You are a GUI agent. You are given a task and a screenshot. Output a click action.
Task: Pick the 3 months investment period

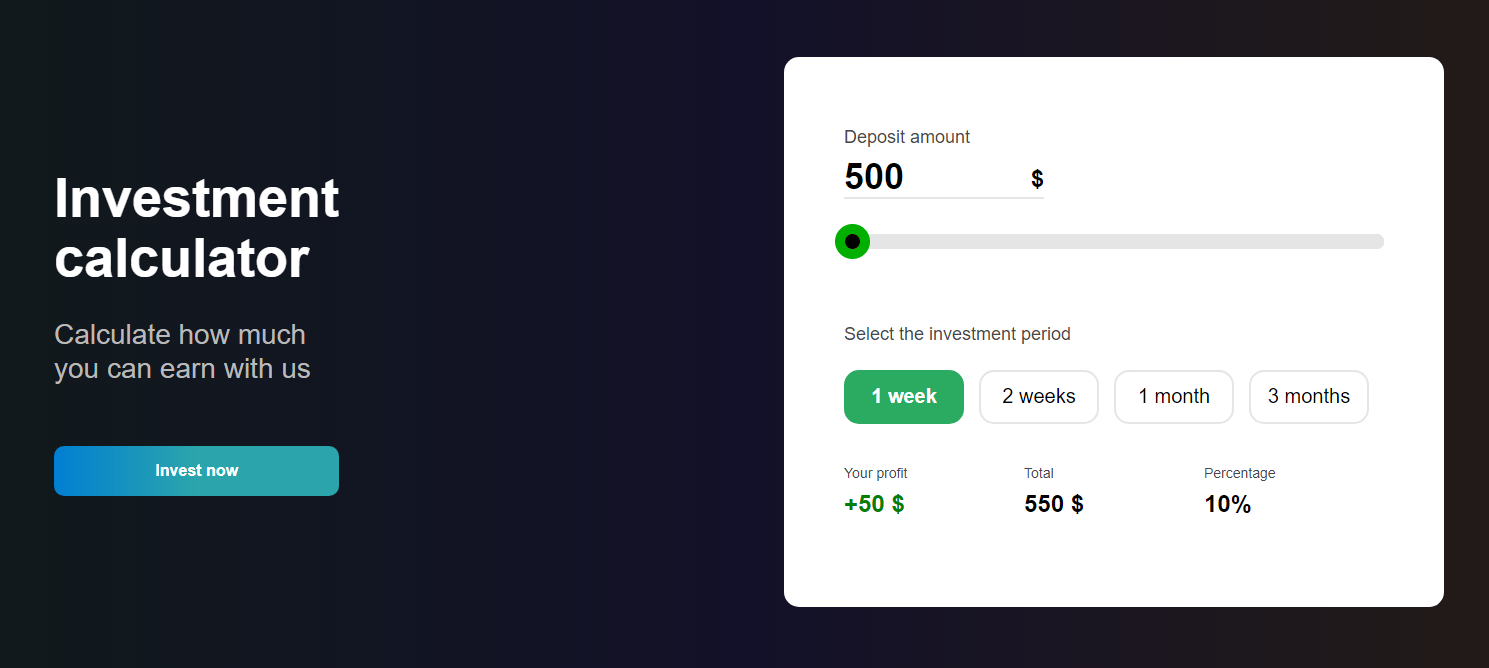(1309, 397)
